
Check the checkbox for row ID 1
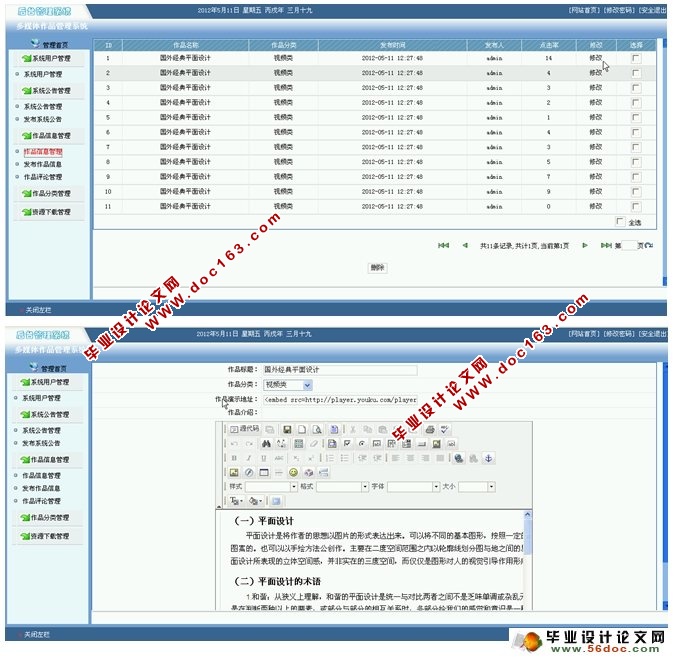[635, 58]
